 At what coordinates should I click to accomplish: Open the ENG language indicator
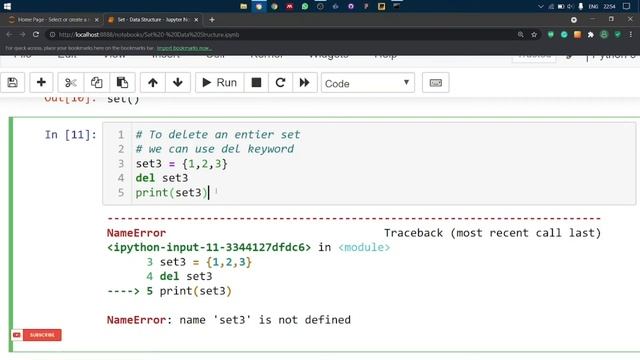(593, 7)
